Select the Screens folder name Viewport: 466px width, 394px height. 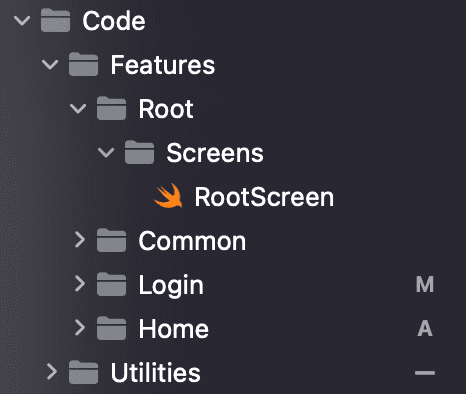coord(215,153)
